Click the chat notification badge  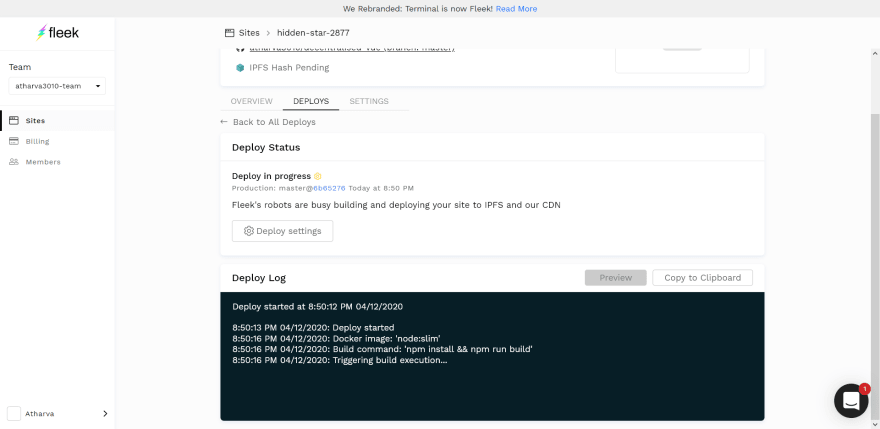click(864, 389)
